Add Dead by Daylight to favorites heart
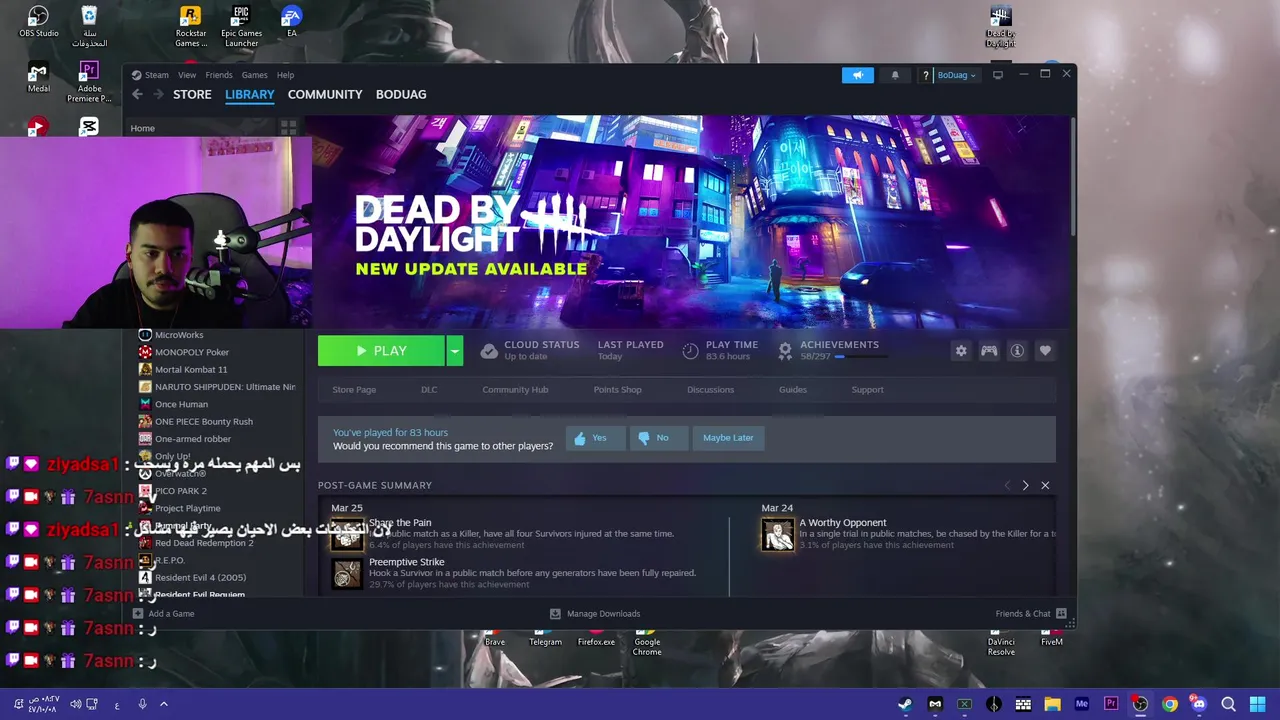 1045,351
